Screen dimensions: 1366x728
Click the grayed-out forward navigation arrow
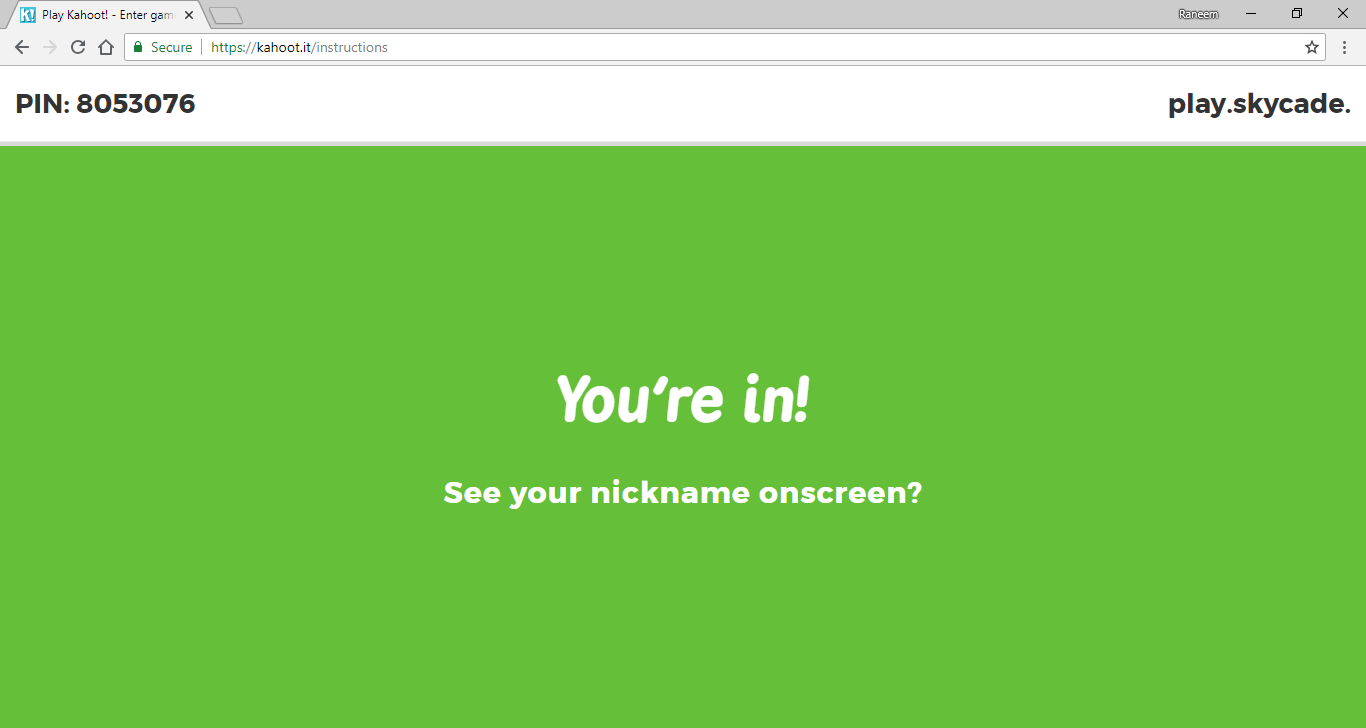[50, 47]
